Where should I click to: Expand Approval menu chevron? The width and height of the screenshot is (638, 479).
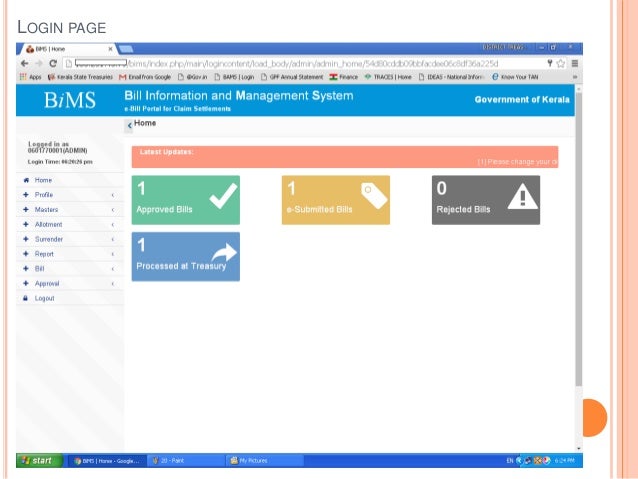tap(113, 284)
